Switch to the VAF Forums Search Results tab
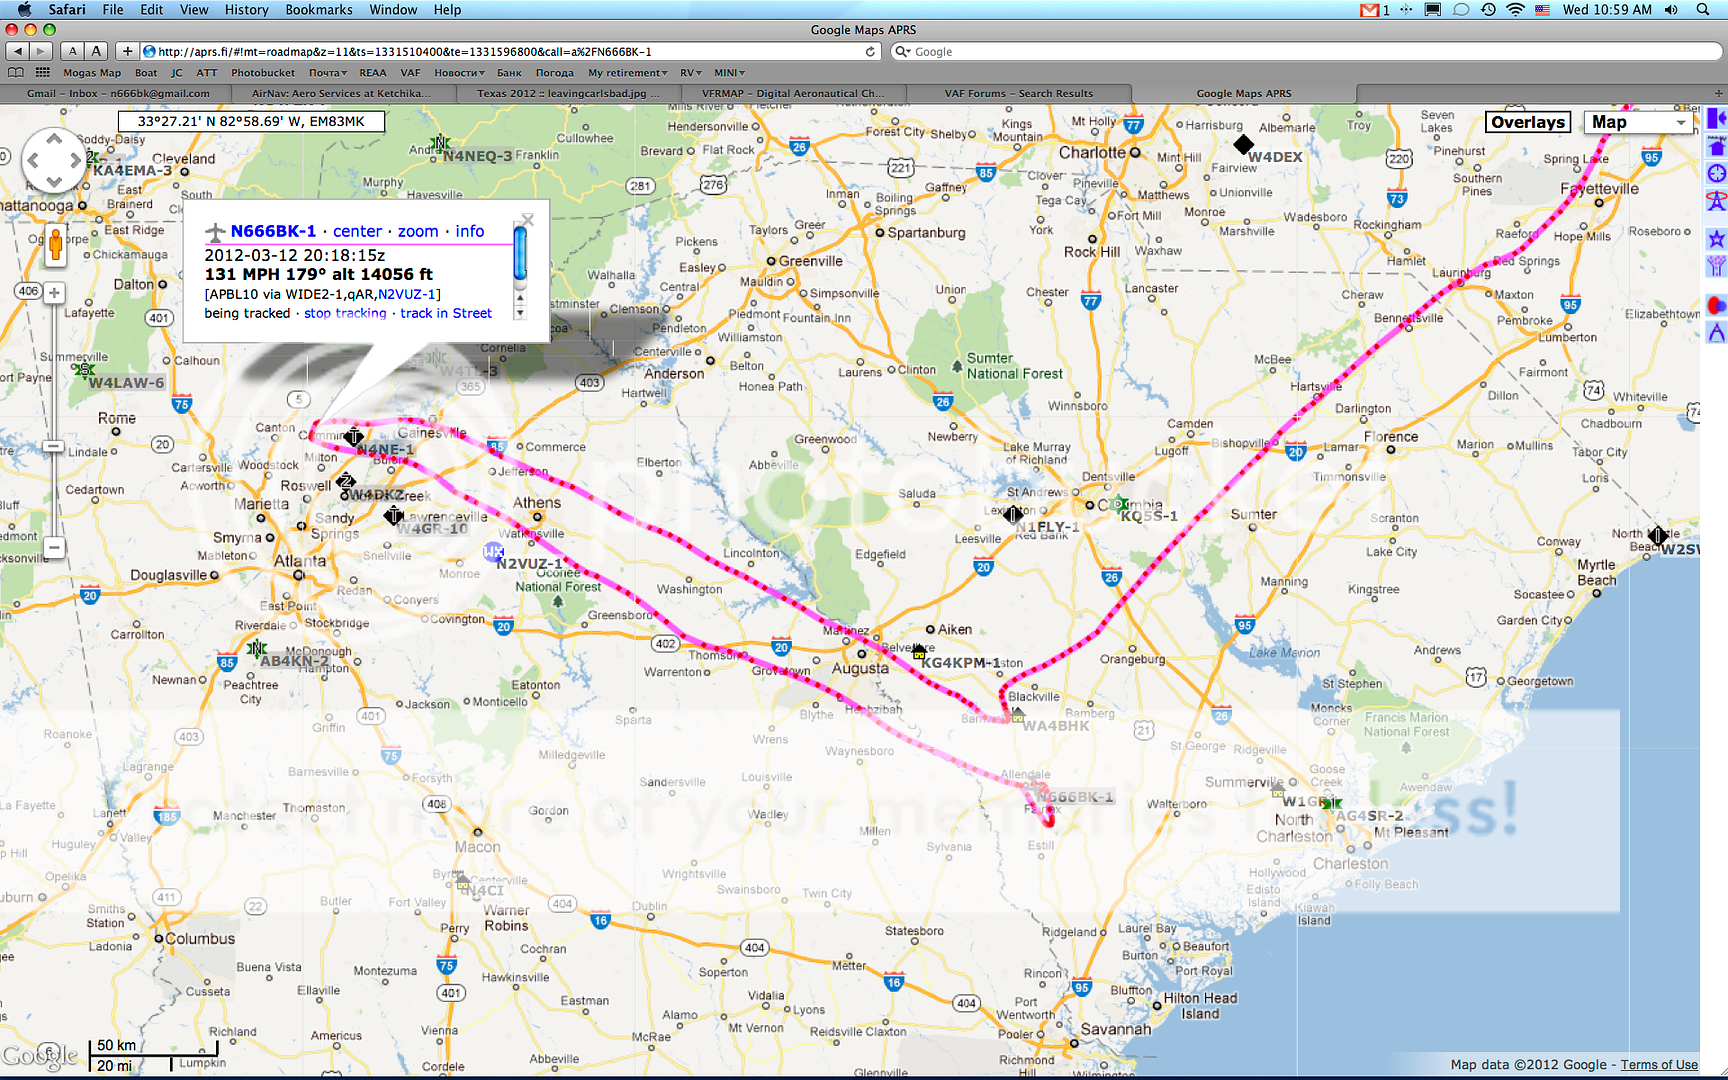The height and width of the screenshot is (1080, 1728). point(1018,93)
